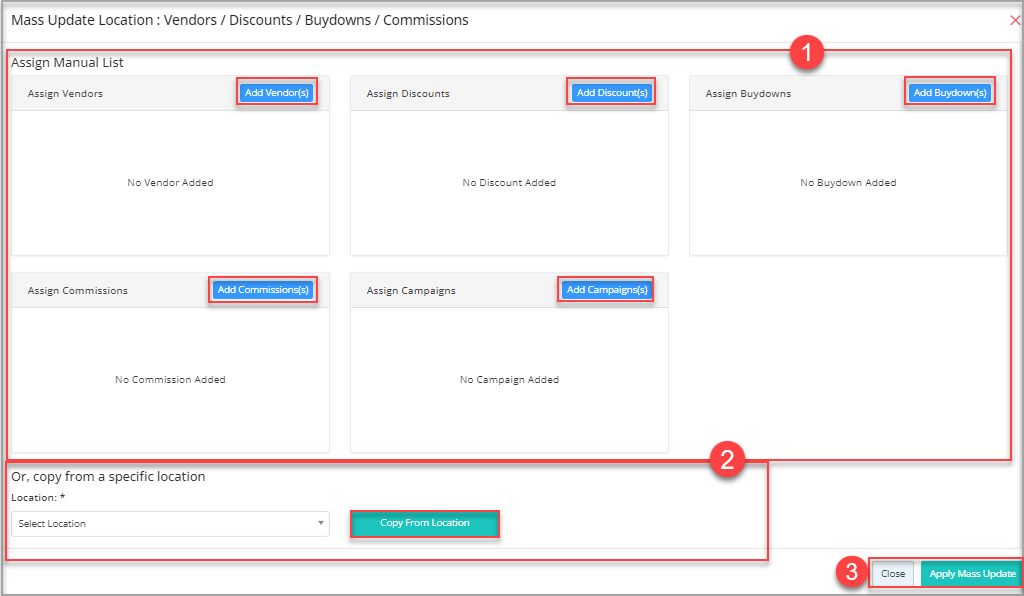Close the dialog with the red X
Image resolution: width=1024 pixels, height=596 pixels.
point(1015,20)
